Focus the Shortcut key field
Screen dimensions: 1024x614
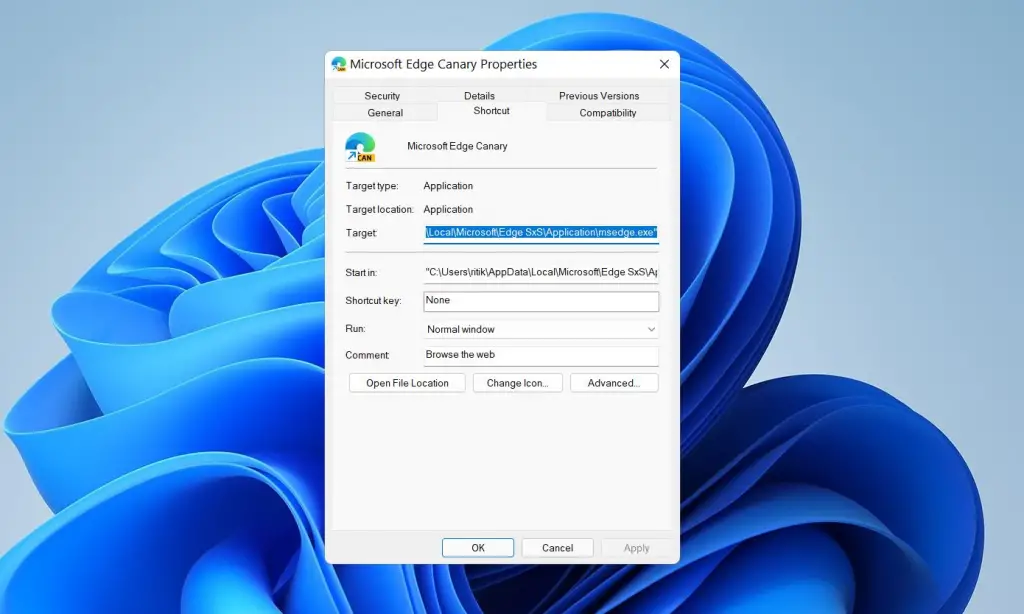click(541, 300)
